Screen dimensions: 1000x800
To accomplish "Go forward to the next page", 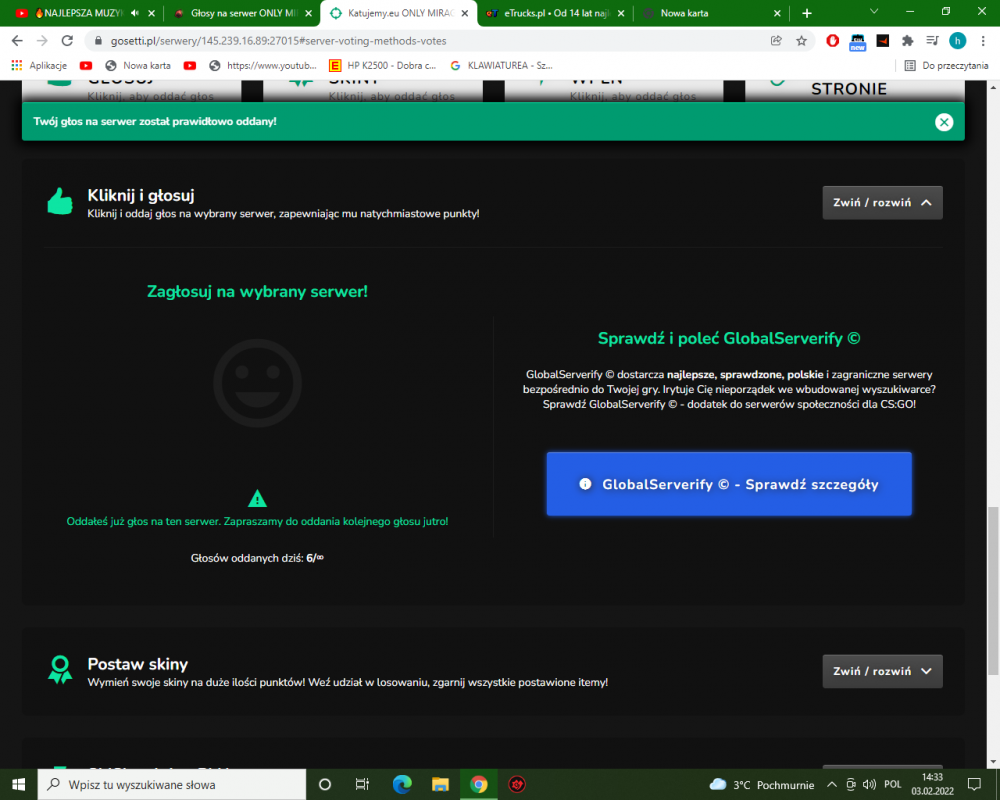I will (42, 41).
